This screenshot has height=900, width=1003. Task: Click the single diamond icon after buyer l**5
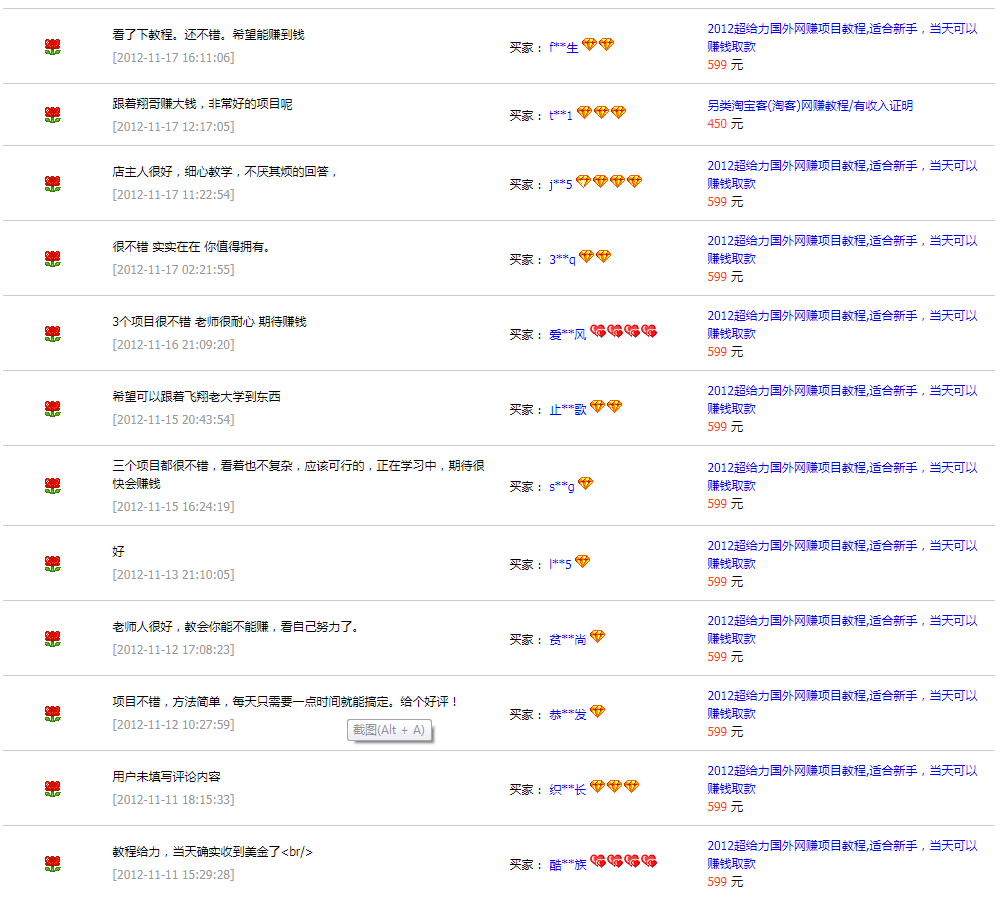[582, 562]
